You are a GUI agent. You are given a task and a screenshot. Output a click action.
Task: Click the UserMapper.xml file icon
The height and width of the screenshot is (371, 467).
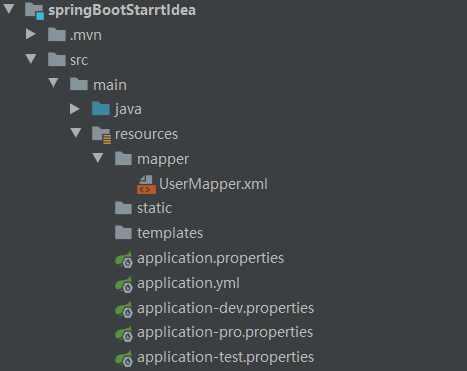pos(146,184)
